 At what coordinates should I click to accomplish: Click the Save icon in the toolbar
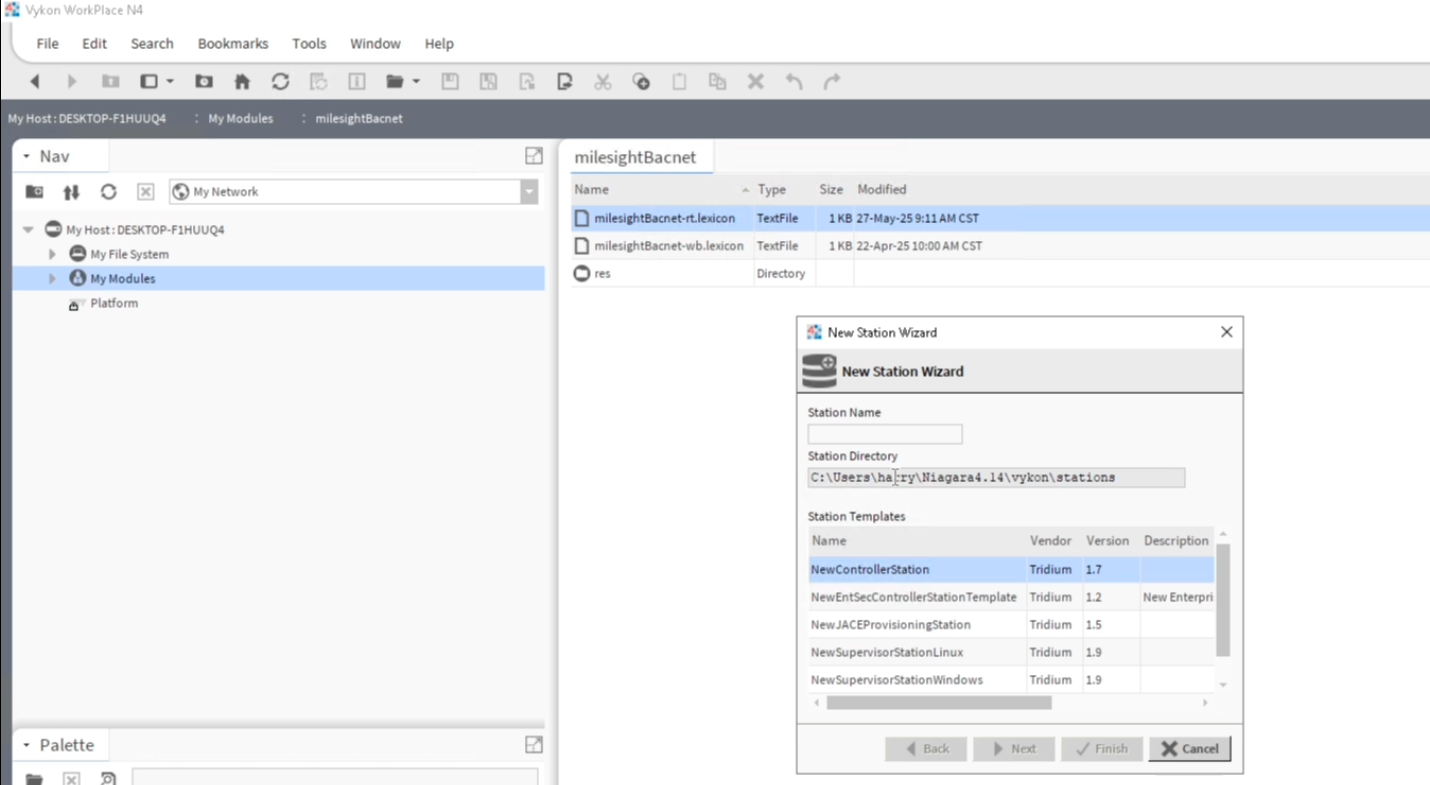pos(450,82)
